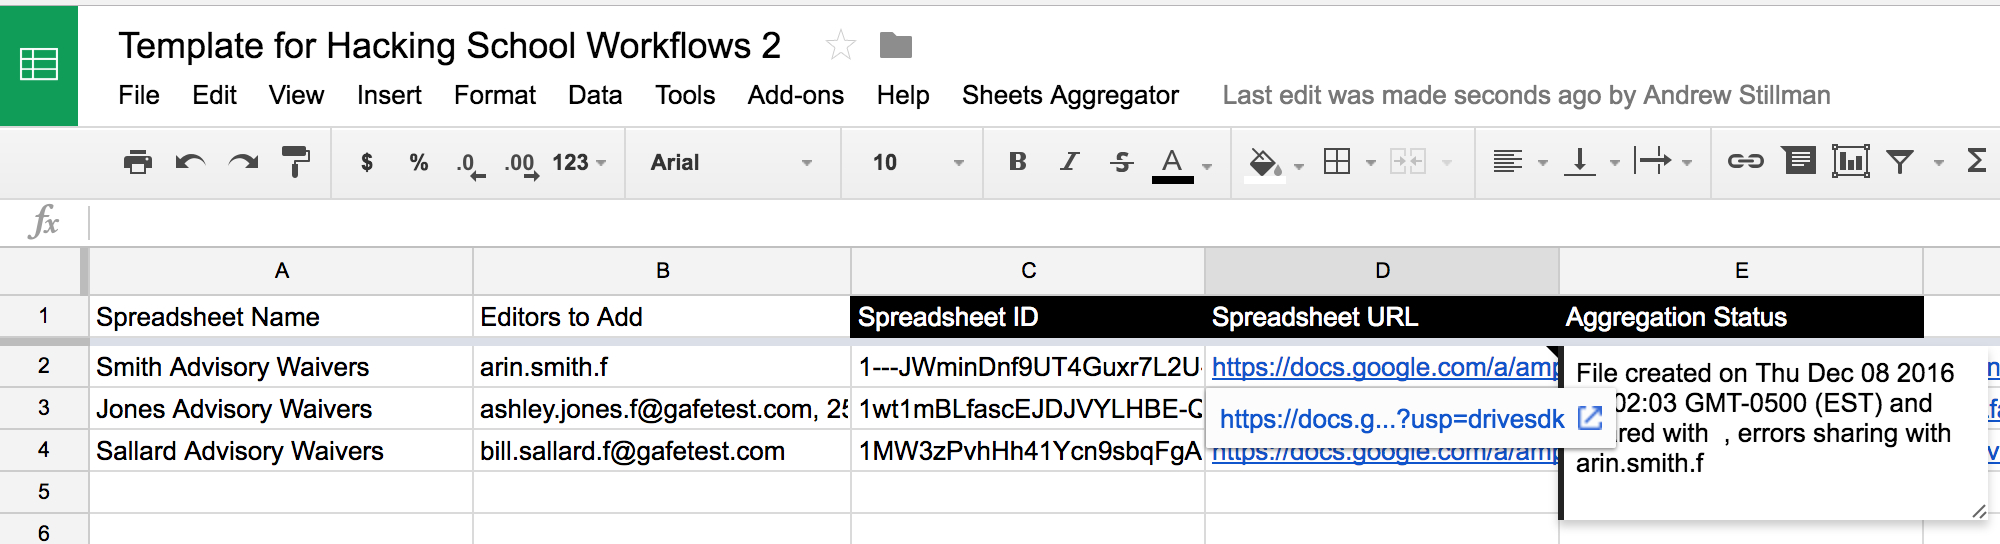The width and height of the screenshot is (2000, 544).
Task: Click the Last edit history link
Action: (1526, 95)
